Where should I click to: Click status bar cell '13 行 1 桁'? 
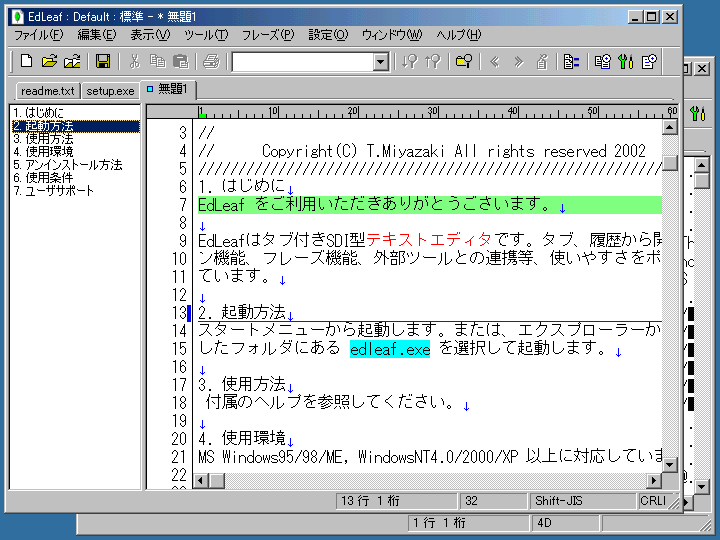397,501
